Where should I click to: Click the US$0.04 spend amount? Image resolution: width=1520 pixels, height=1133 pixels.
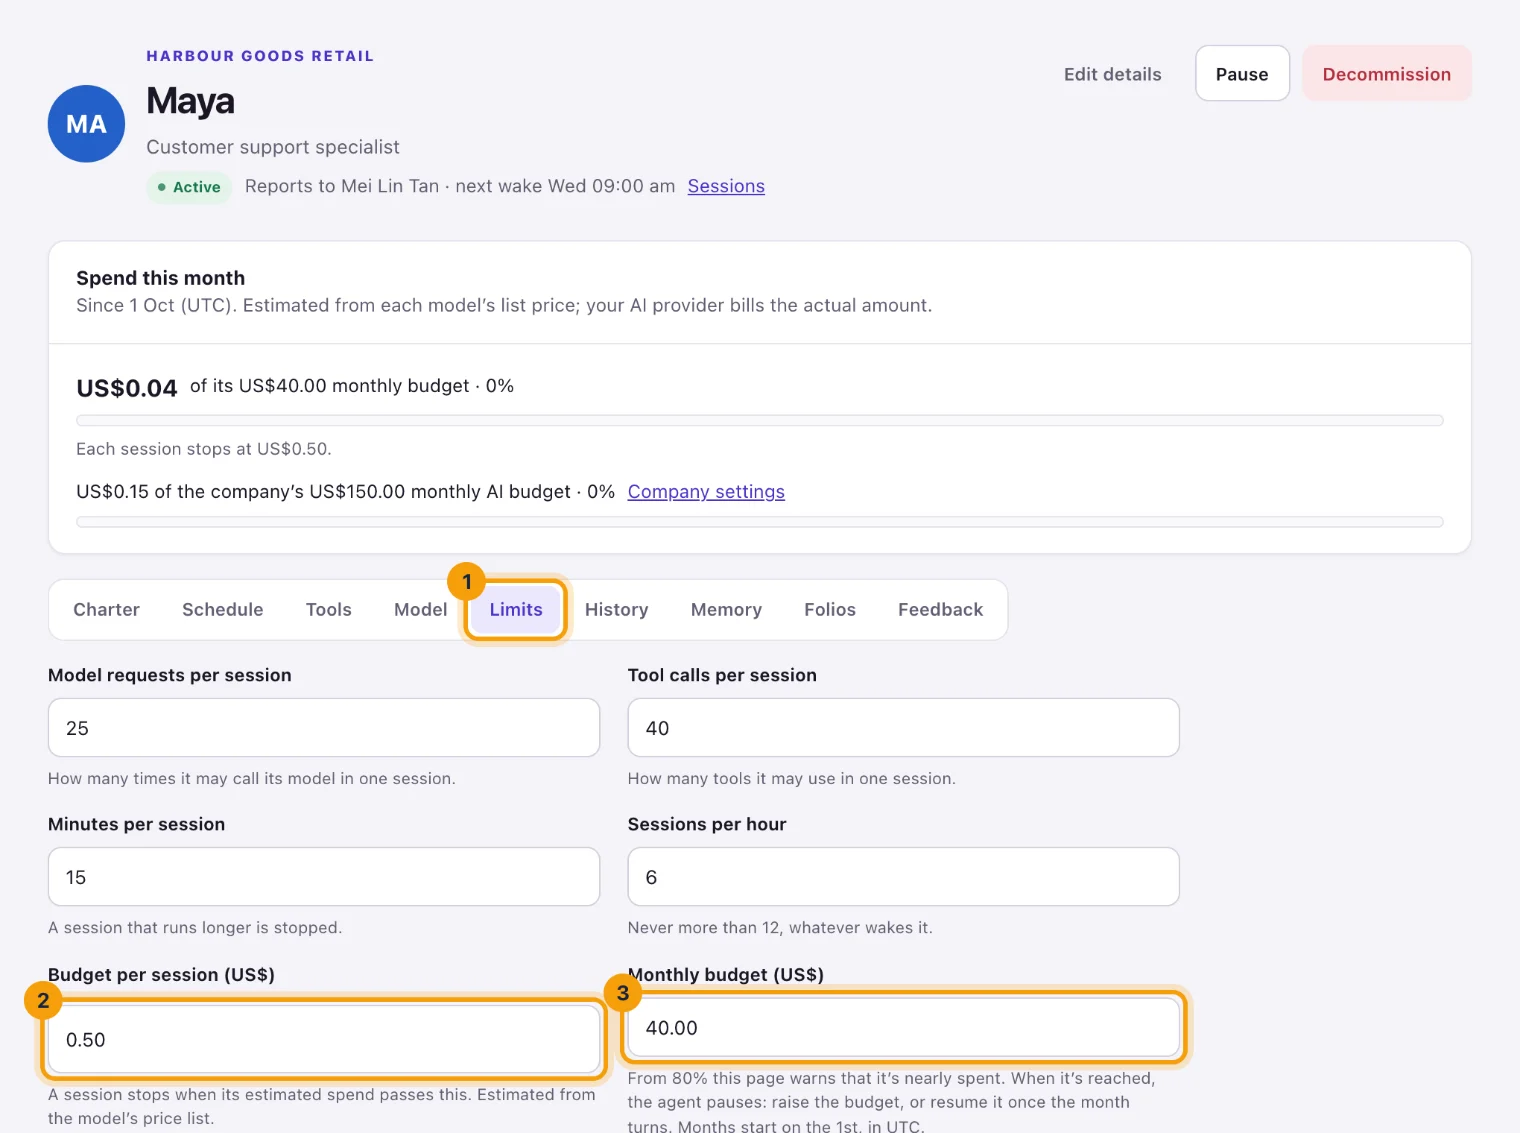pyautogui.click(x=127, y=388)
